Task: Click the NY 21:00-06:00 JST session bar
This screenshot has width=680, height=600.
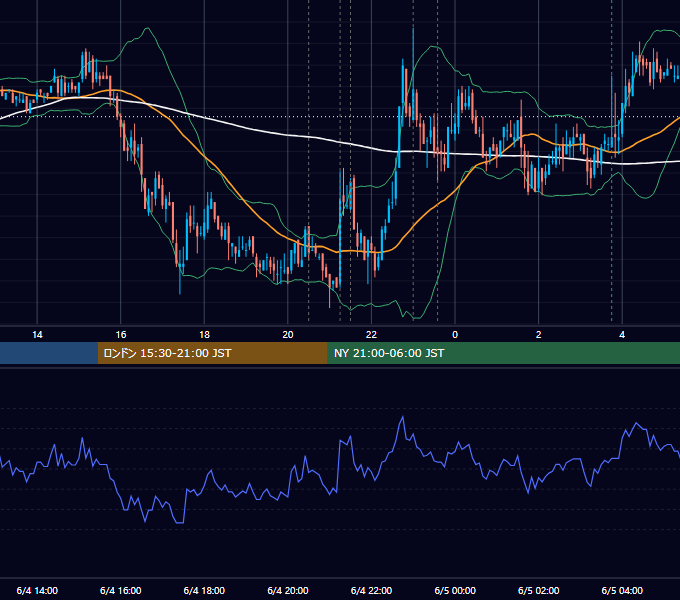Action: pos(503,353)
